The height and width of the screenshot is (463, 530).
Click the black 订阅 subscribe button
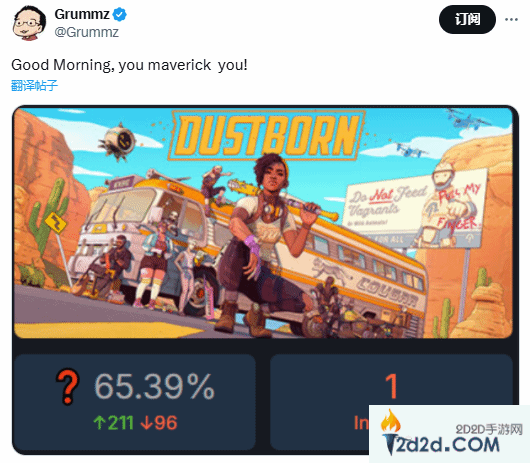[x=467, y=20]
